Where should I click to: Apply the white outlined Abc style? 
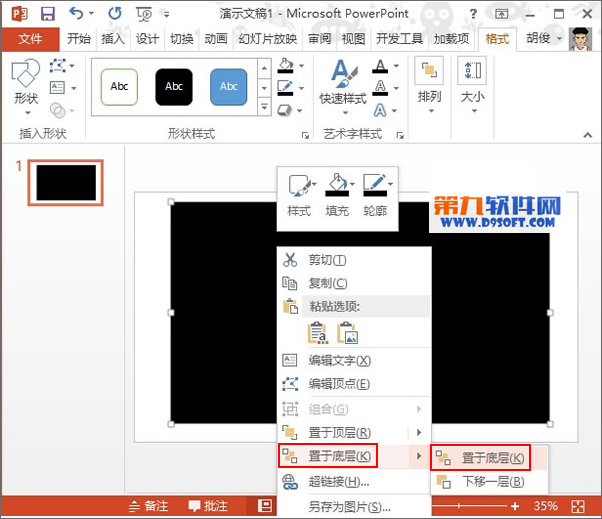(119, 87)
